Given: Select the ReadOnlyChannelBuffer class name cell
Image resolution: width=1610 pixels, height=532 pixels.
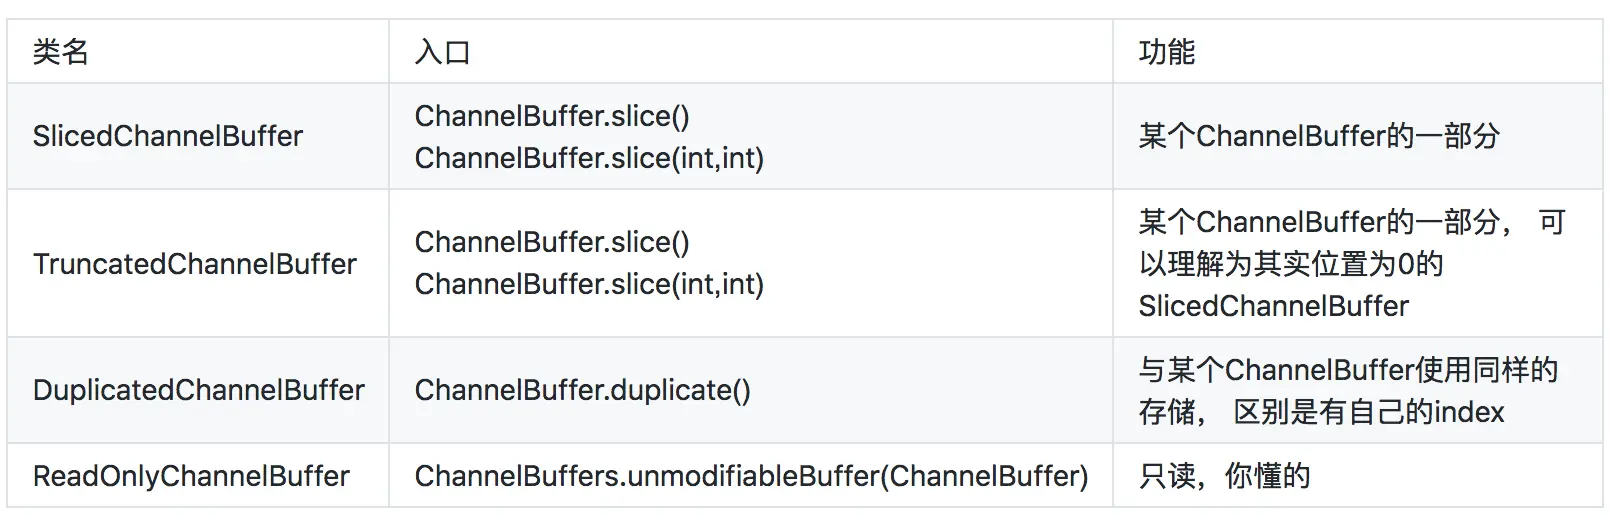Looking at the screenshot, I should (x=191, y=476).
